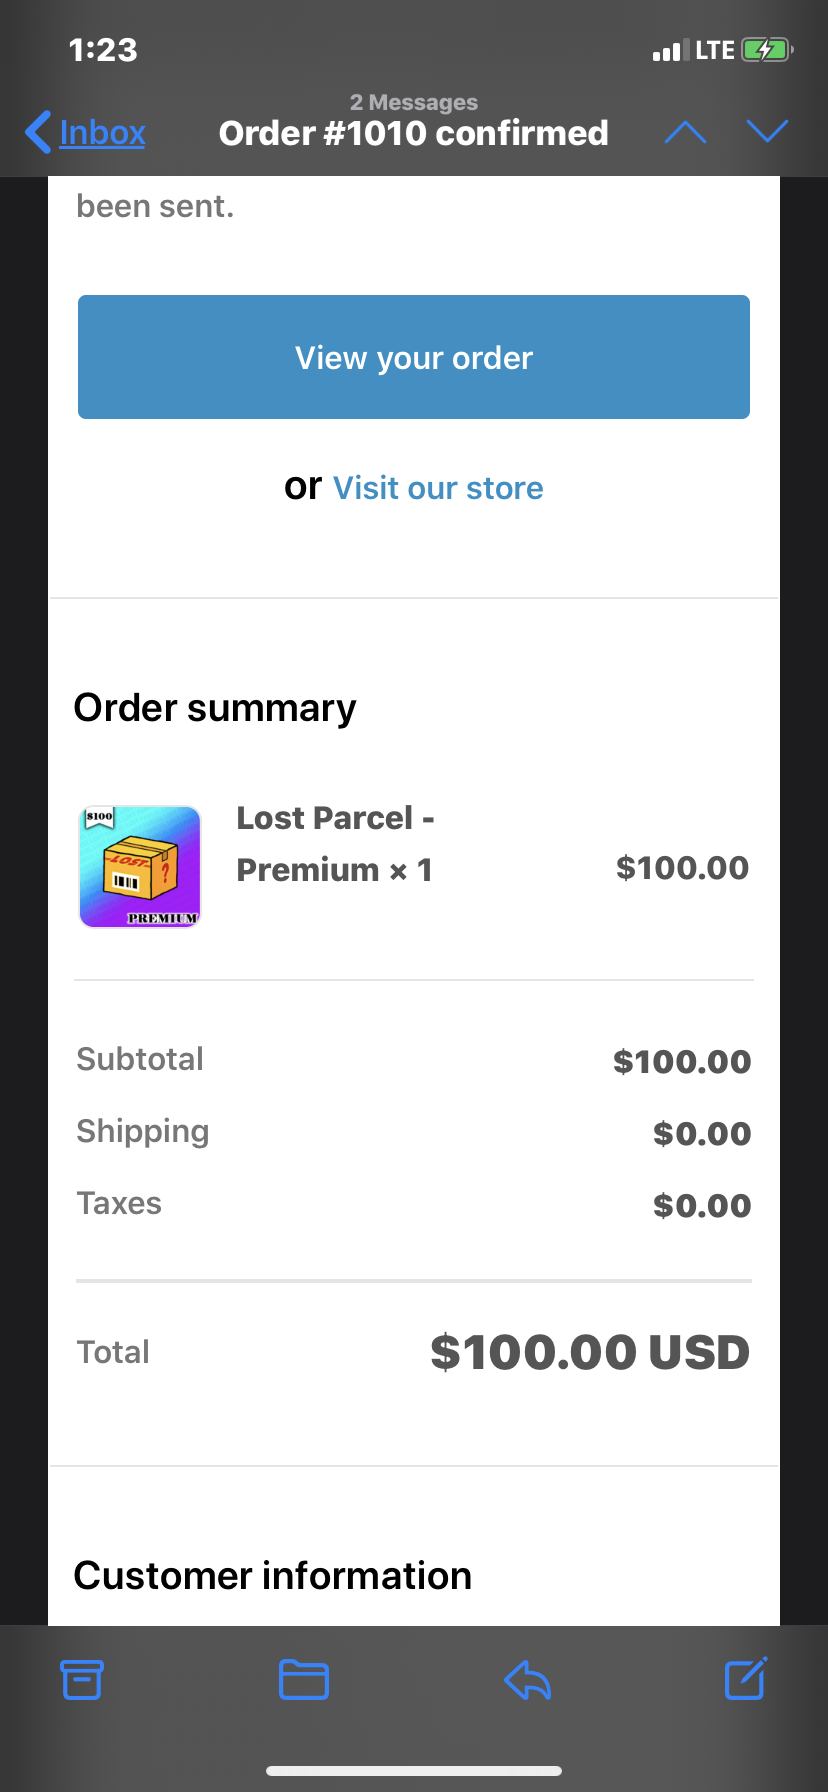Move message using the folder icon
This screenshot has width=828, height=1792.
pos(304,1679)
